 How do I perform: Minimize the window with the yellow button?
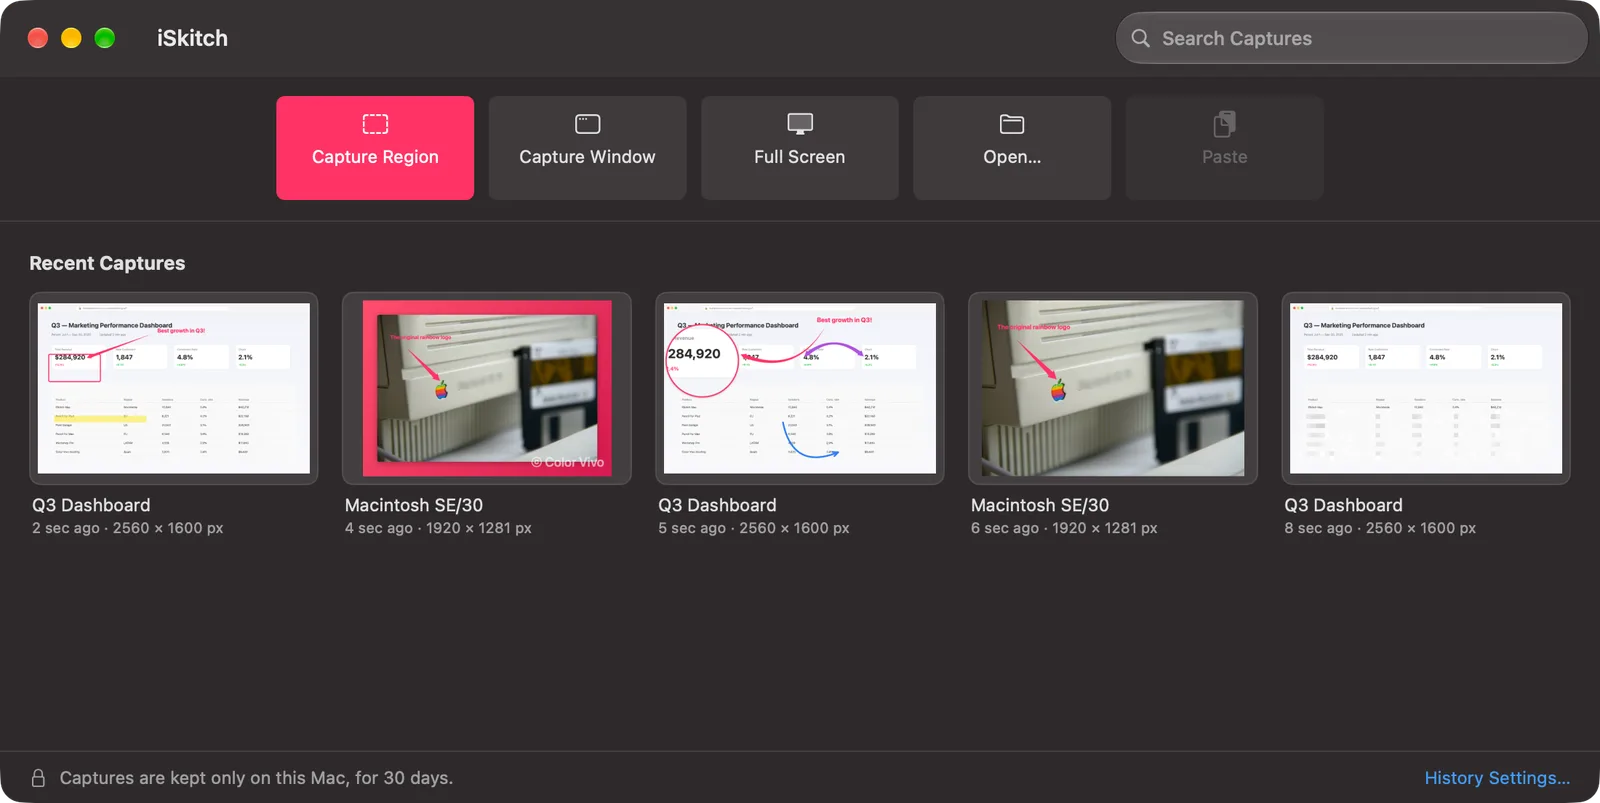tap(71, 38)
